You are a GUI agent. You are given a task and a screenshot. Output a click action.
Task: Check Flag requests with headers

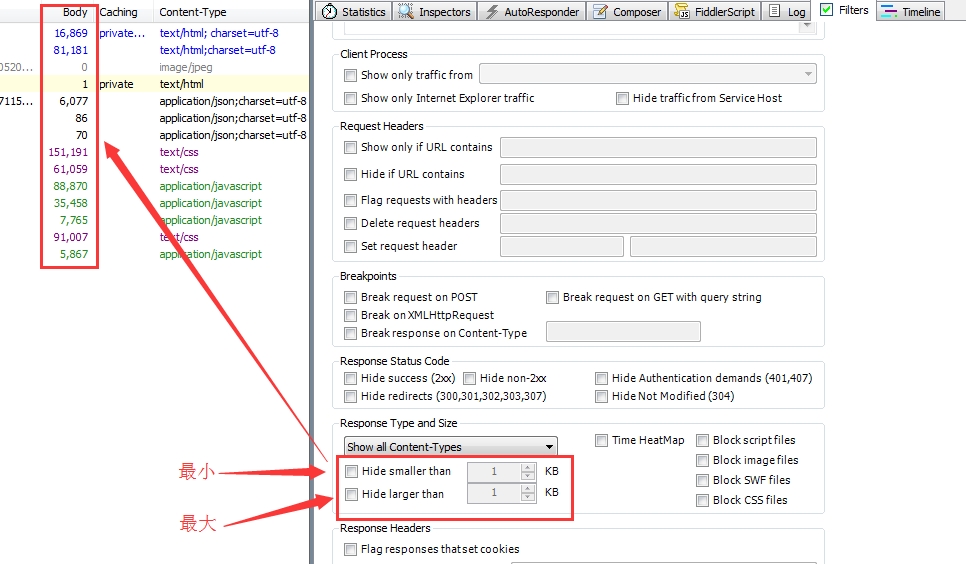pyautogui.click(x=351, y=200)
